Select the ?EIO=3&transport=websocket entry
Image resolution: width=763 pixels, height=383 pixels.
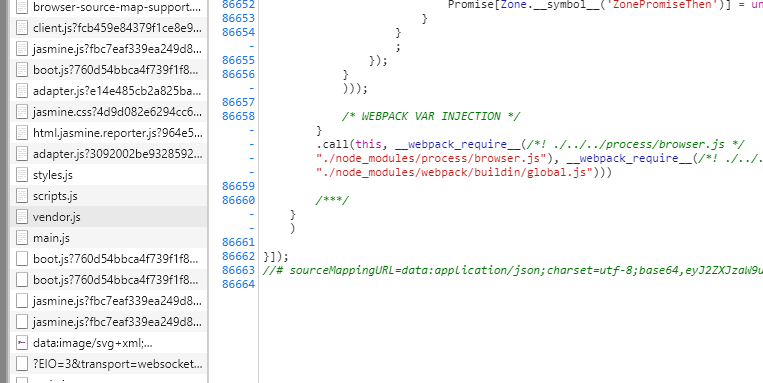pyautogui.click(x=109, y=364)
